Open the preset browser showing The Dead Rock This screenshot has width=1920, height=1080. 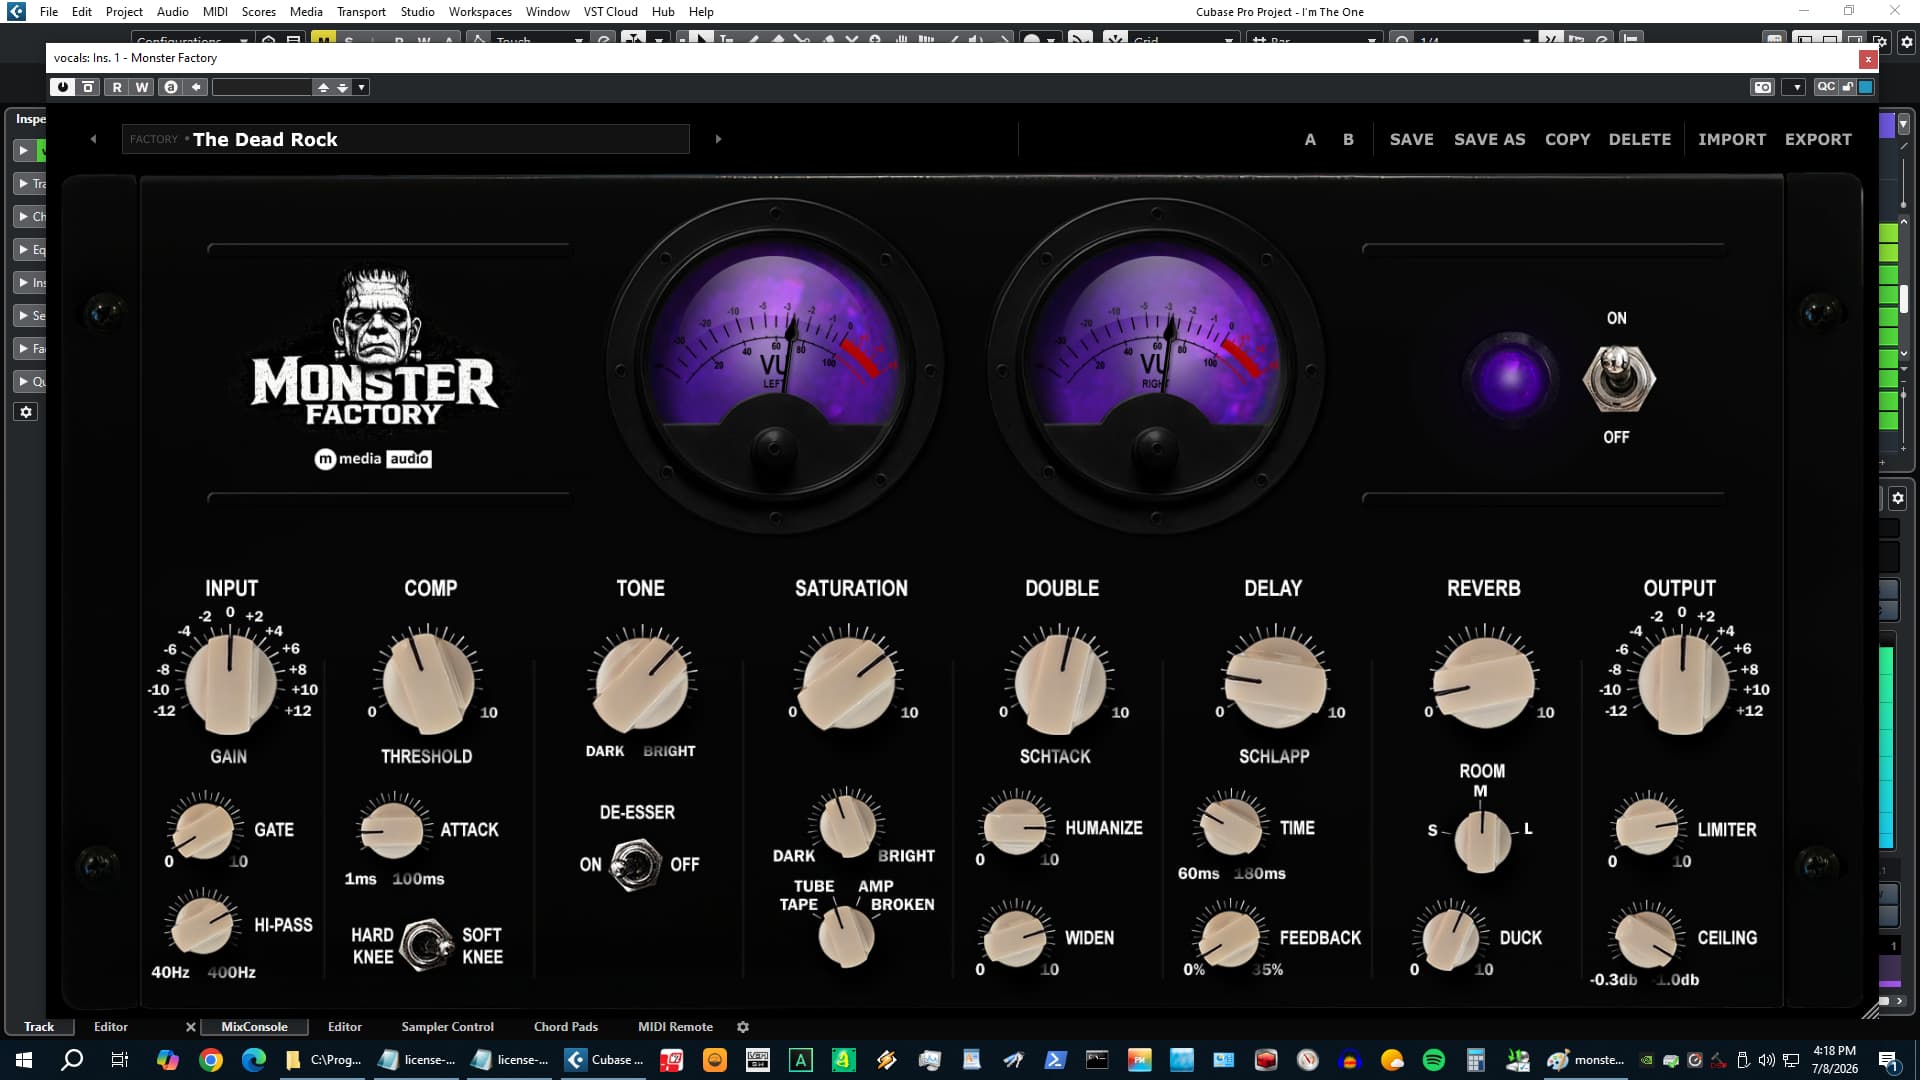coord(406,139)
